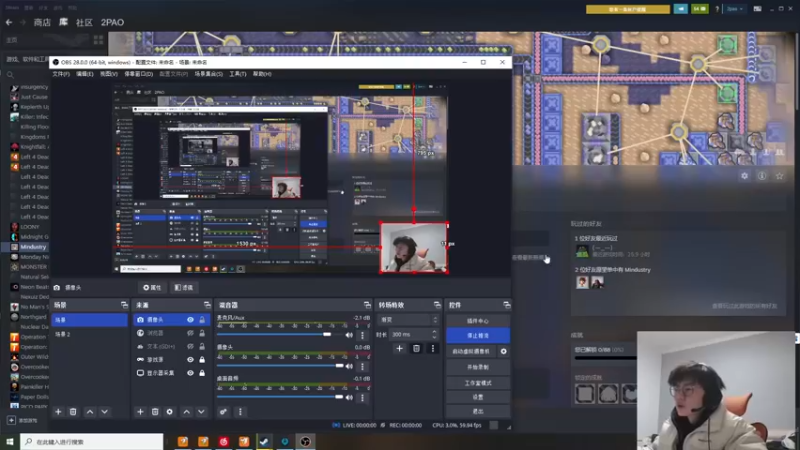Image resolution: width=800 pixels, height=450 pixels.
Task: Delete the scene transition with trash icon
Action: point(416,348)
